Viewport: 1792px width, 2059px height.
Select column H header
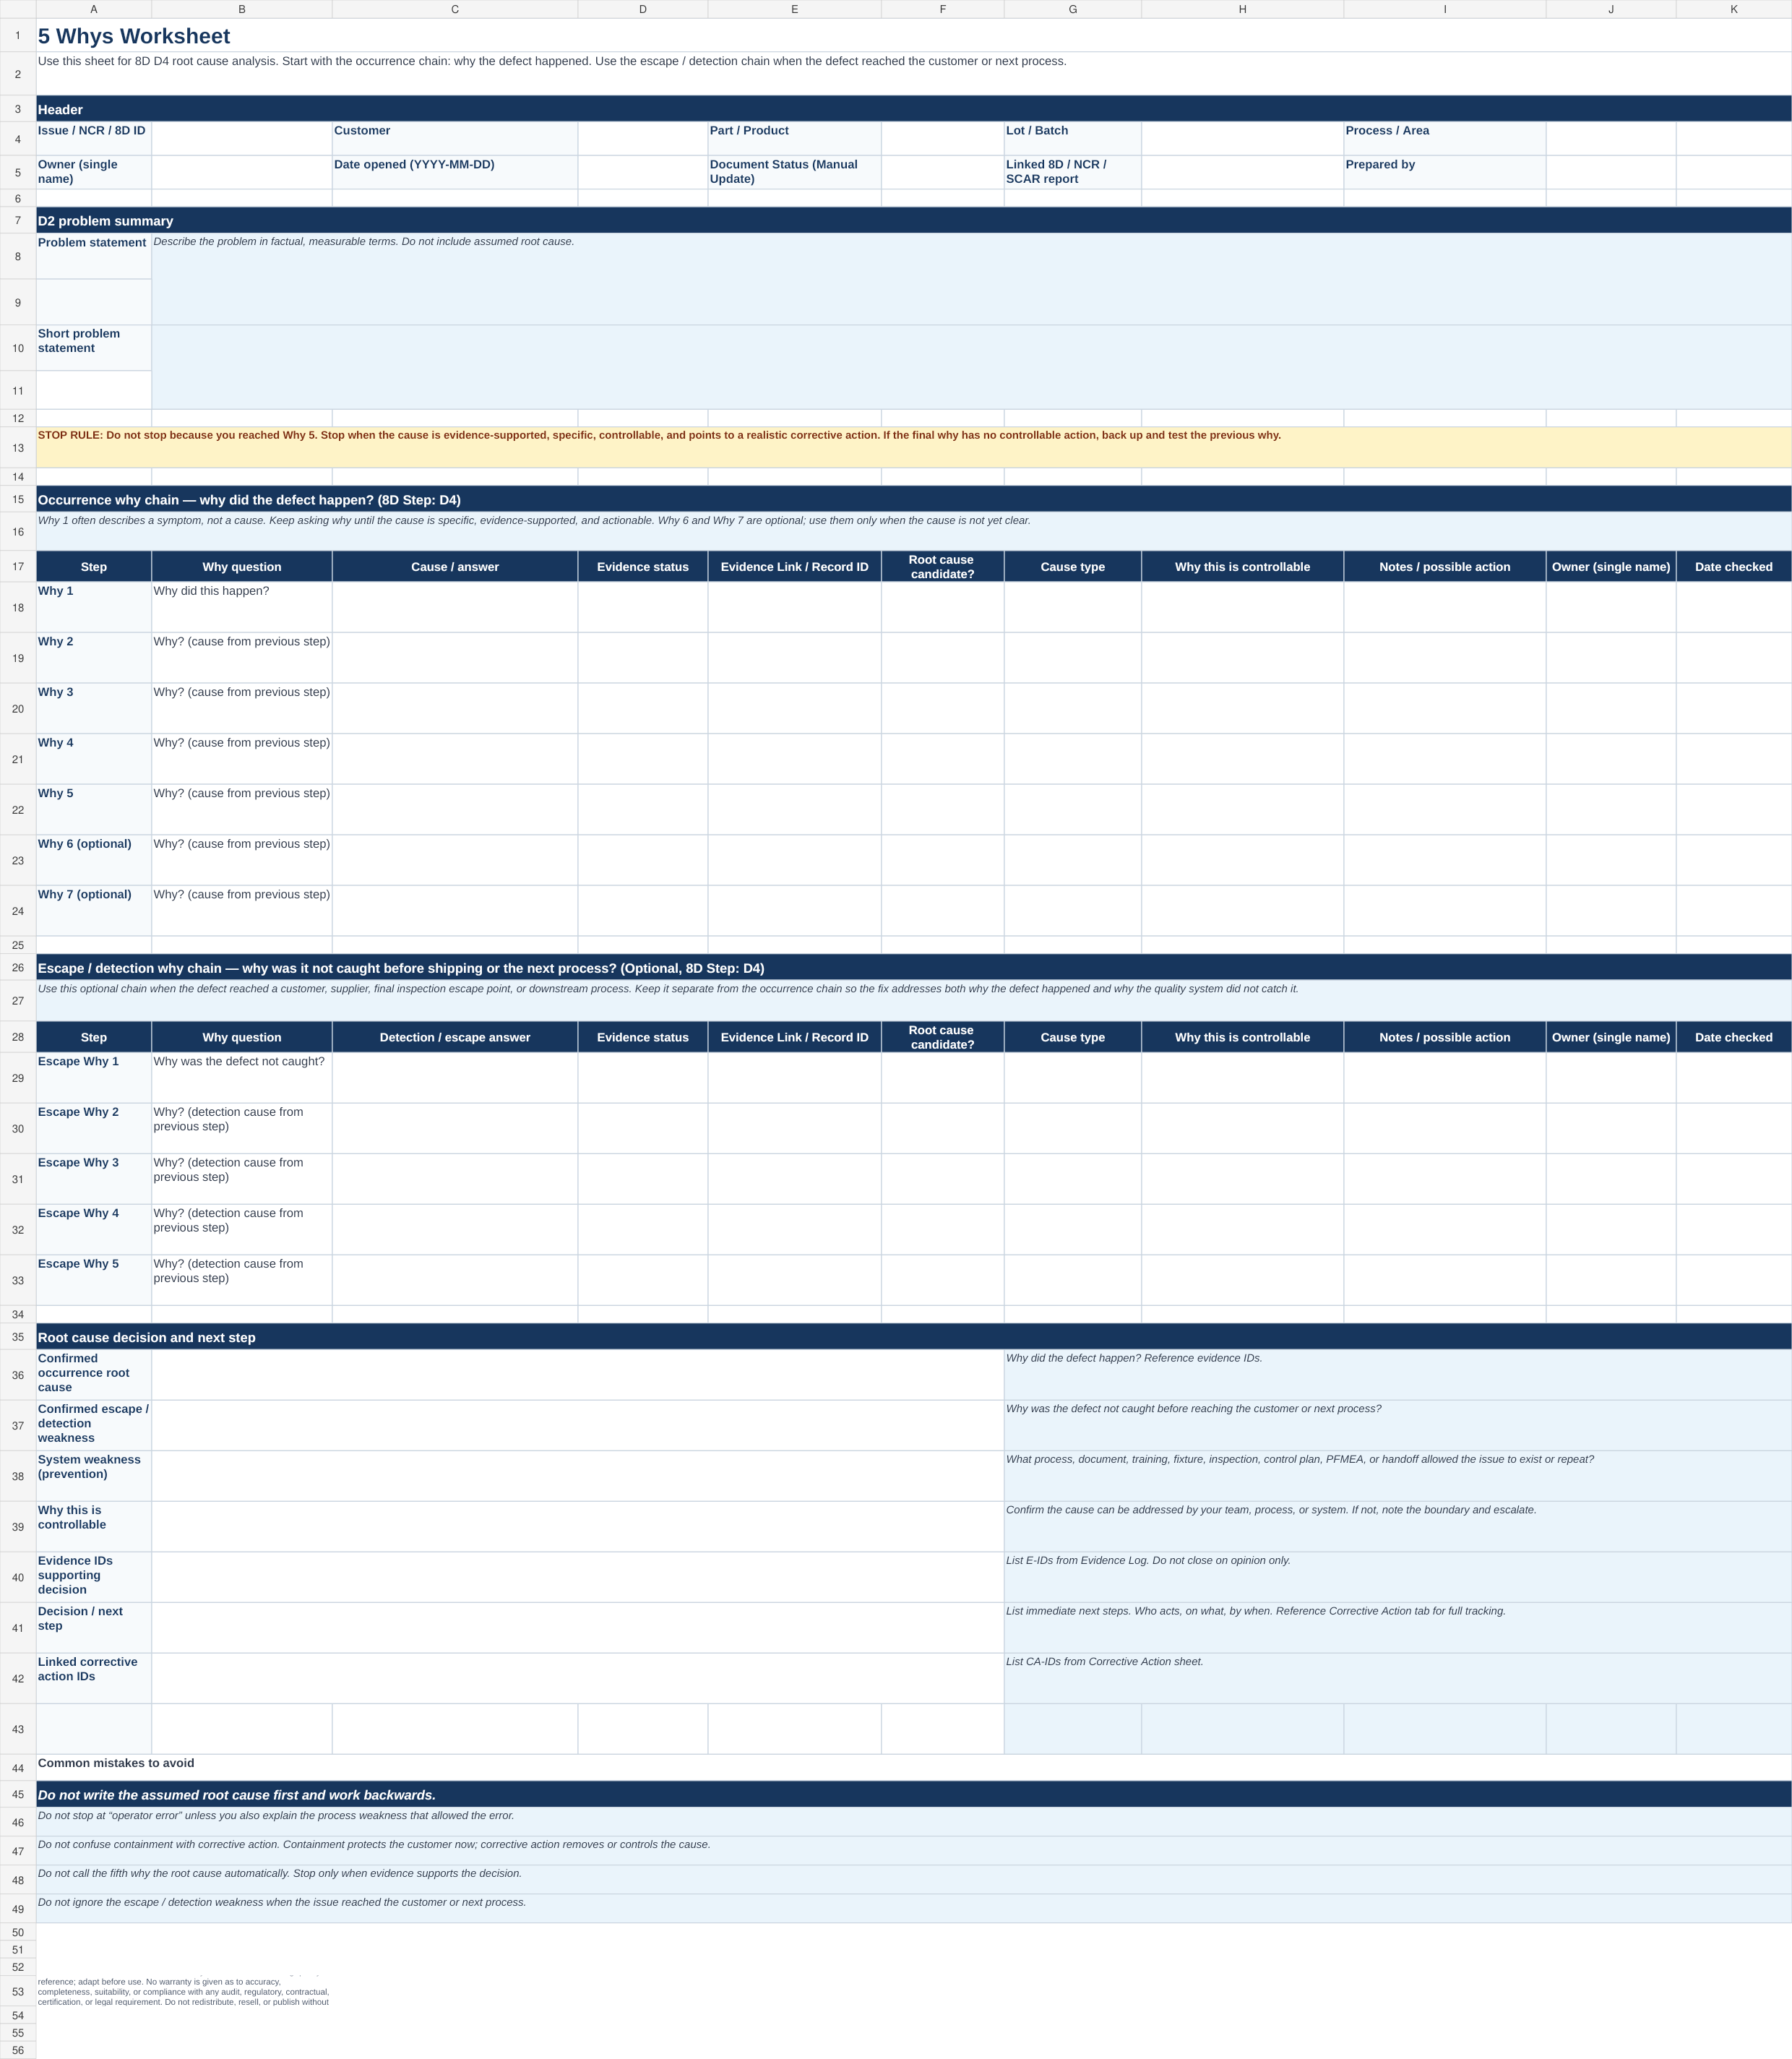1242,9
